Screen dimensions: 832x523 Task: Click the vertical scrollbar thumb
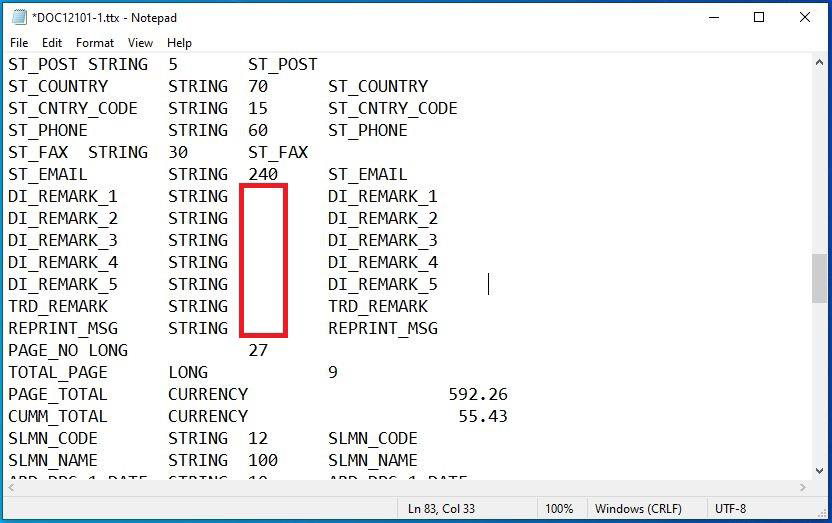[x=819, y=278]
